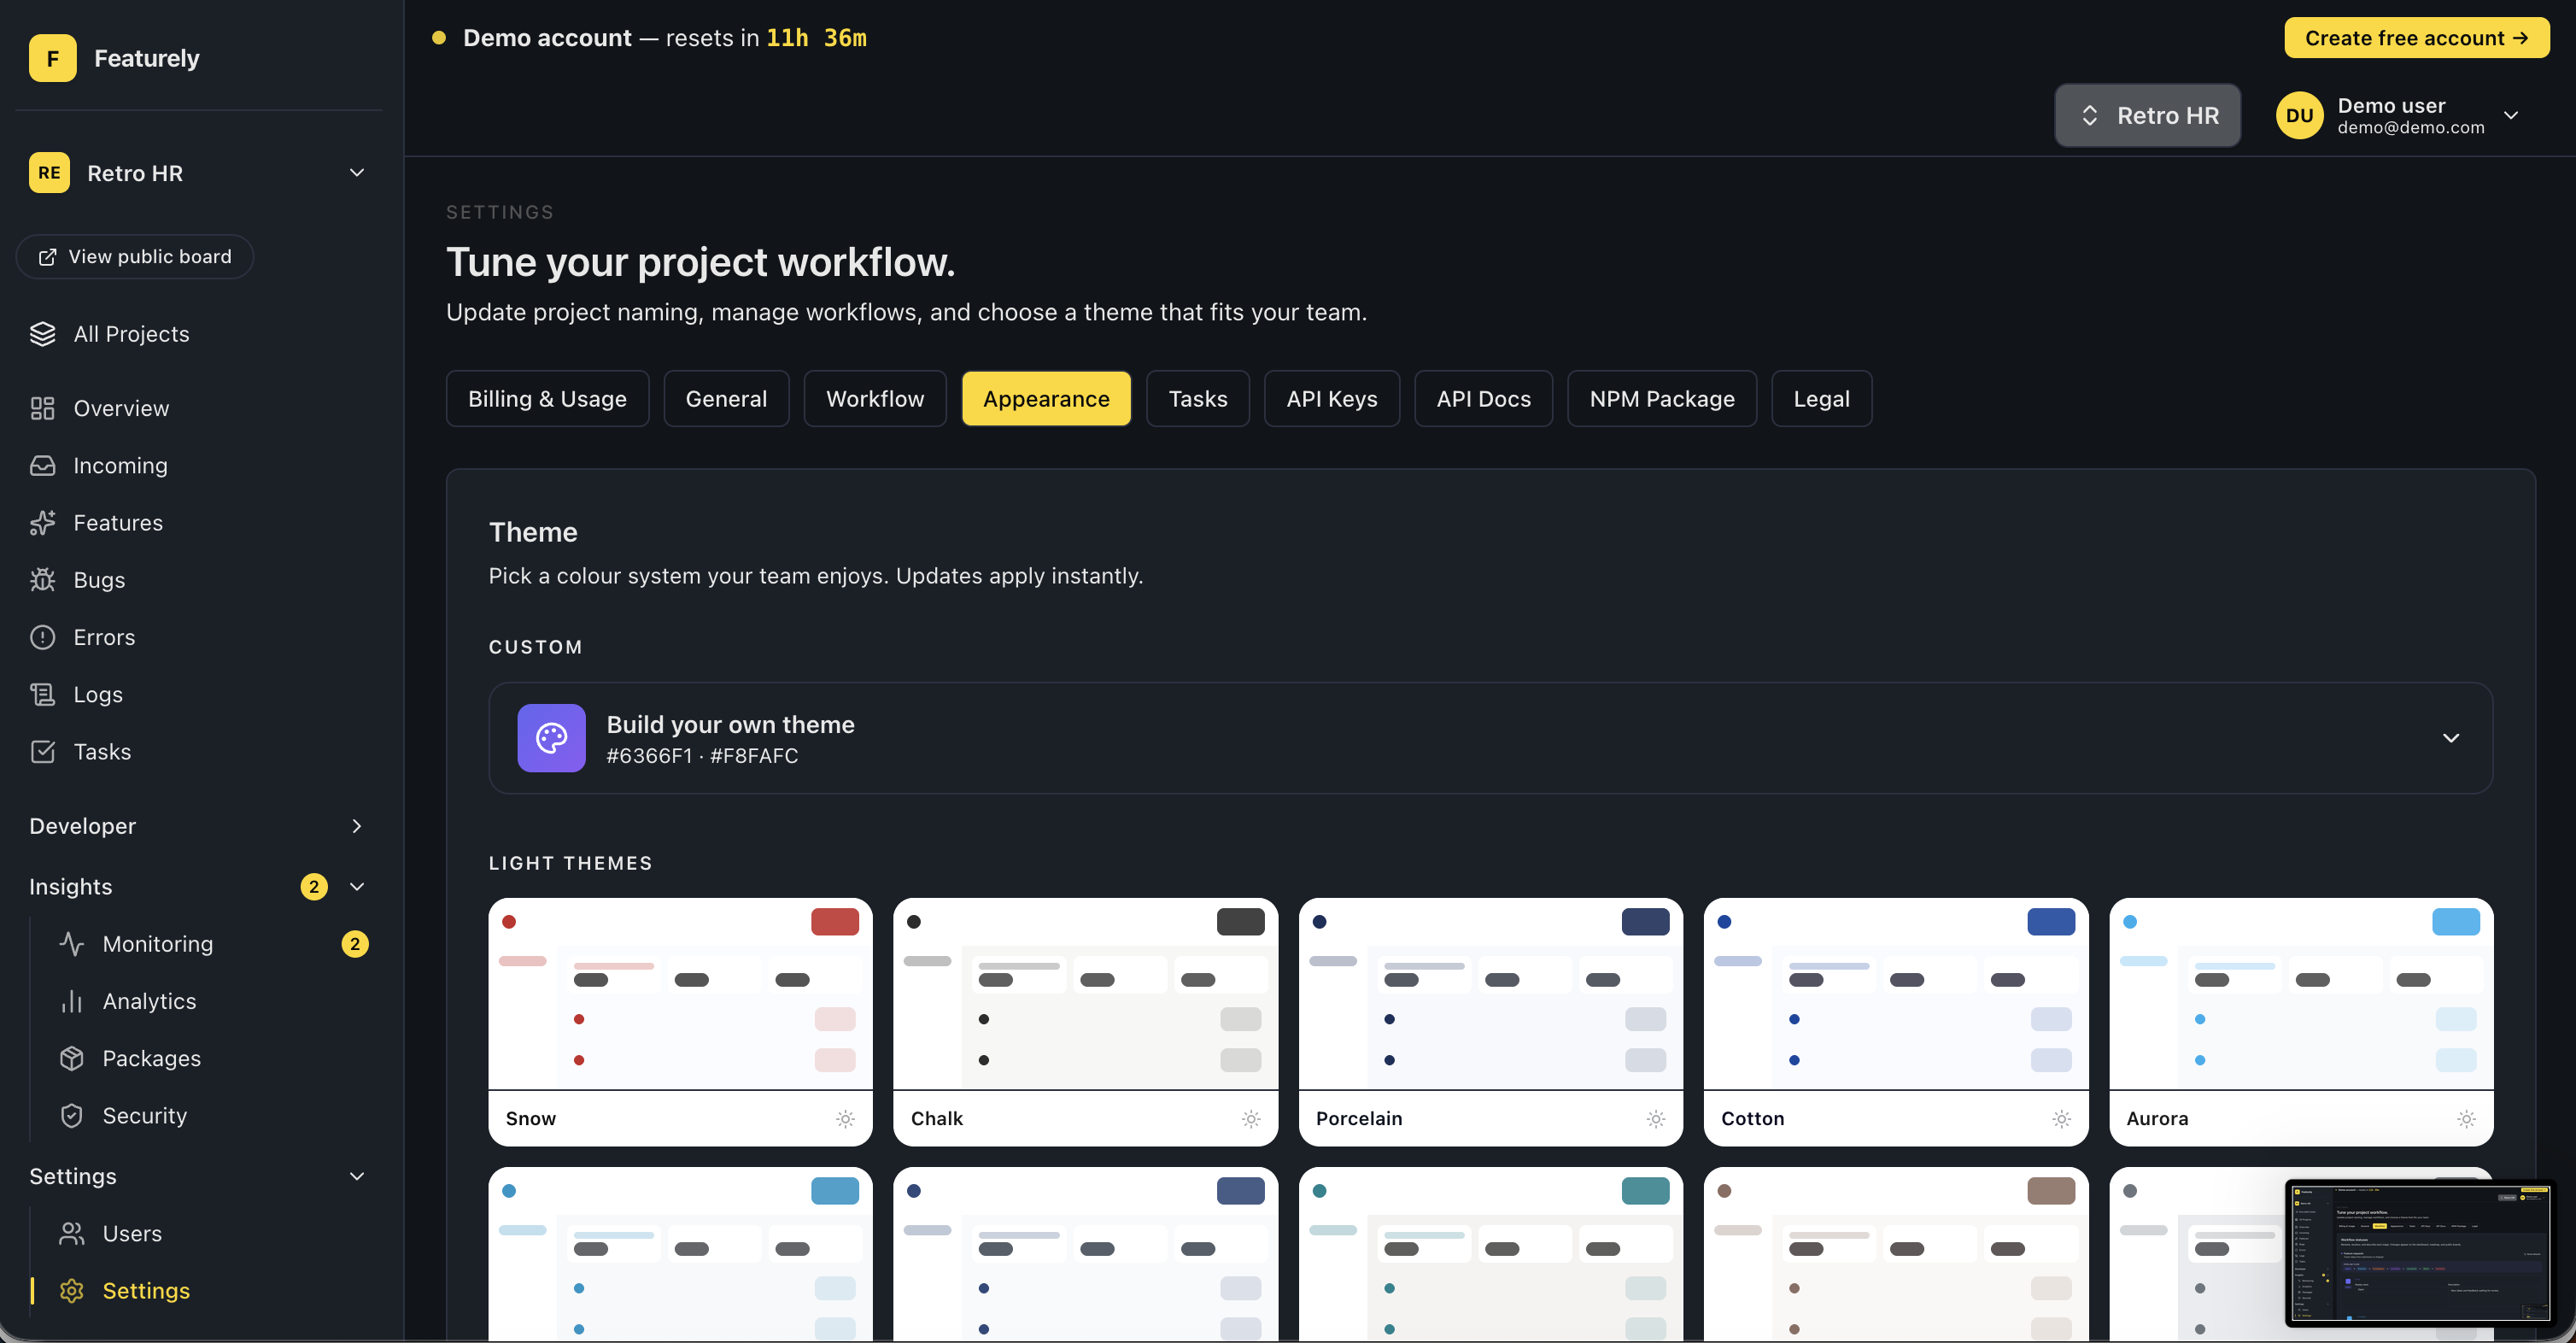Click the Features sparkle icon
Screen dimensions: 2576x1343
[x=42, y=523]
